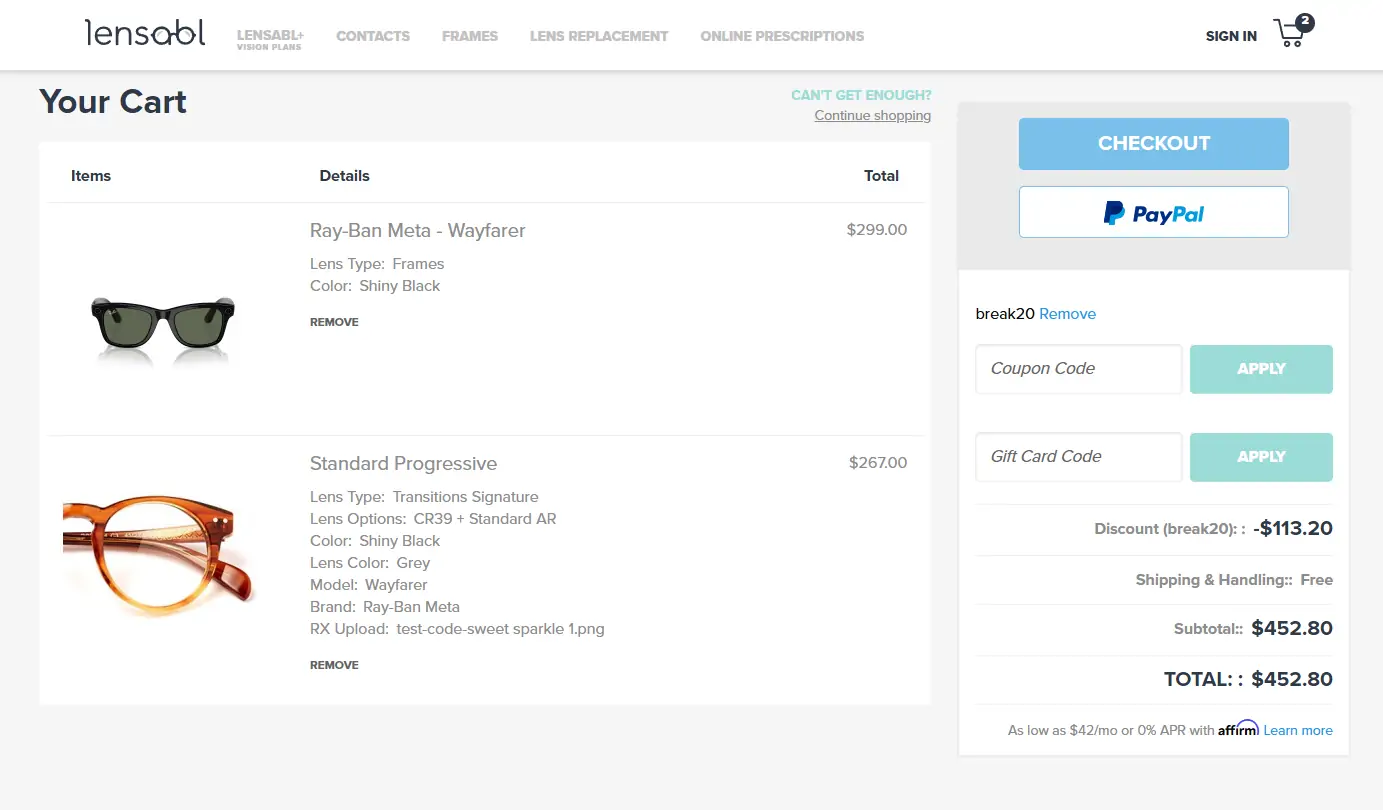1383x810 pixels.
Task: Focus the Coupon Code field
Action: coord(1079,369)
